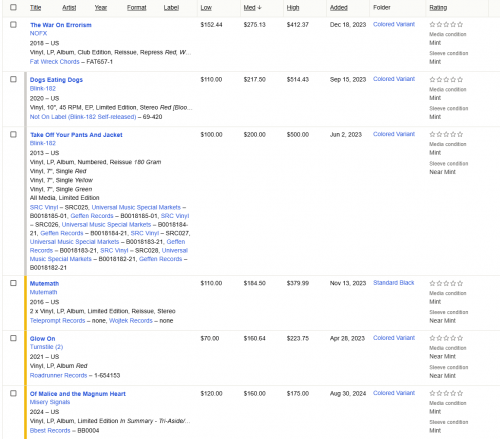The height and width of the screenshot is (439, 500).
Task: Open Standard Black folder for Mutemath
Action: pos(394,283)
